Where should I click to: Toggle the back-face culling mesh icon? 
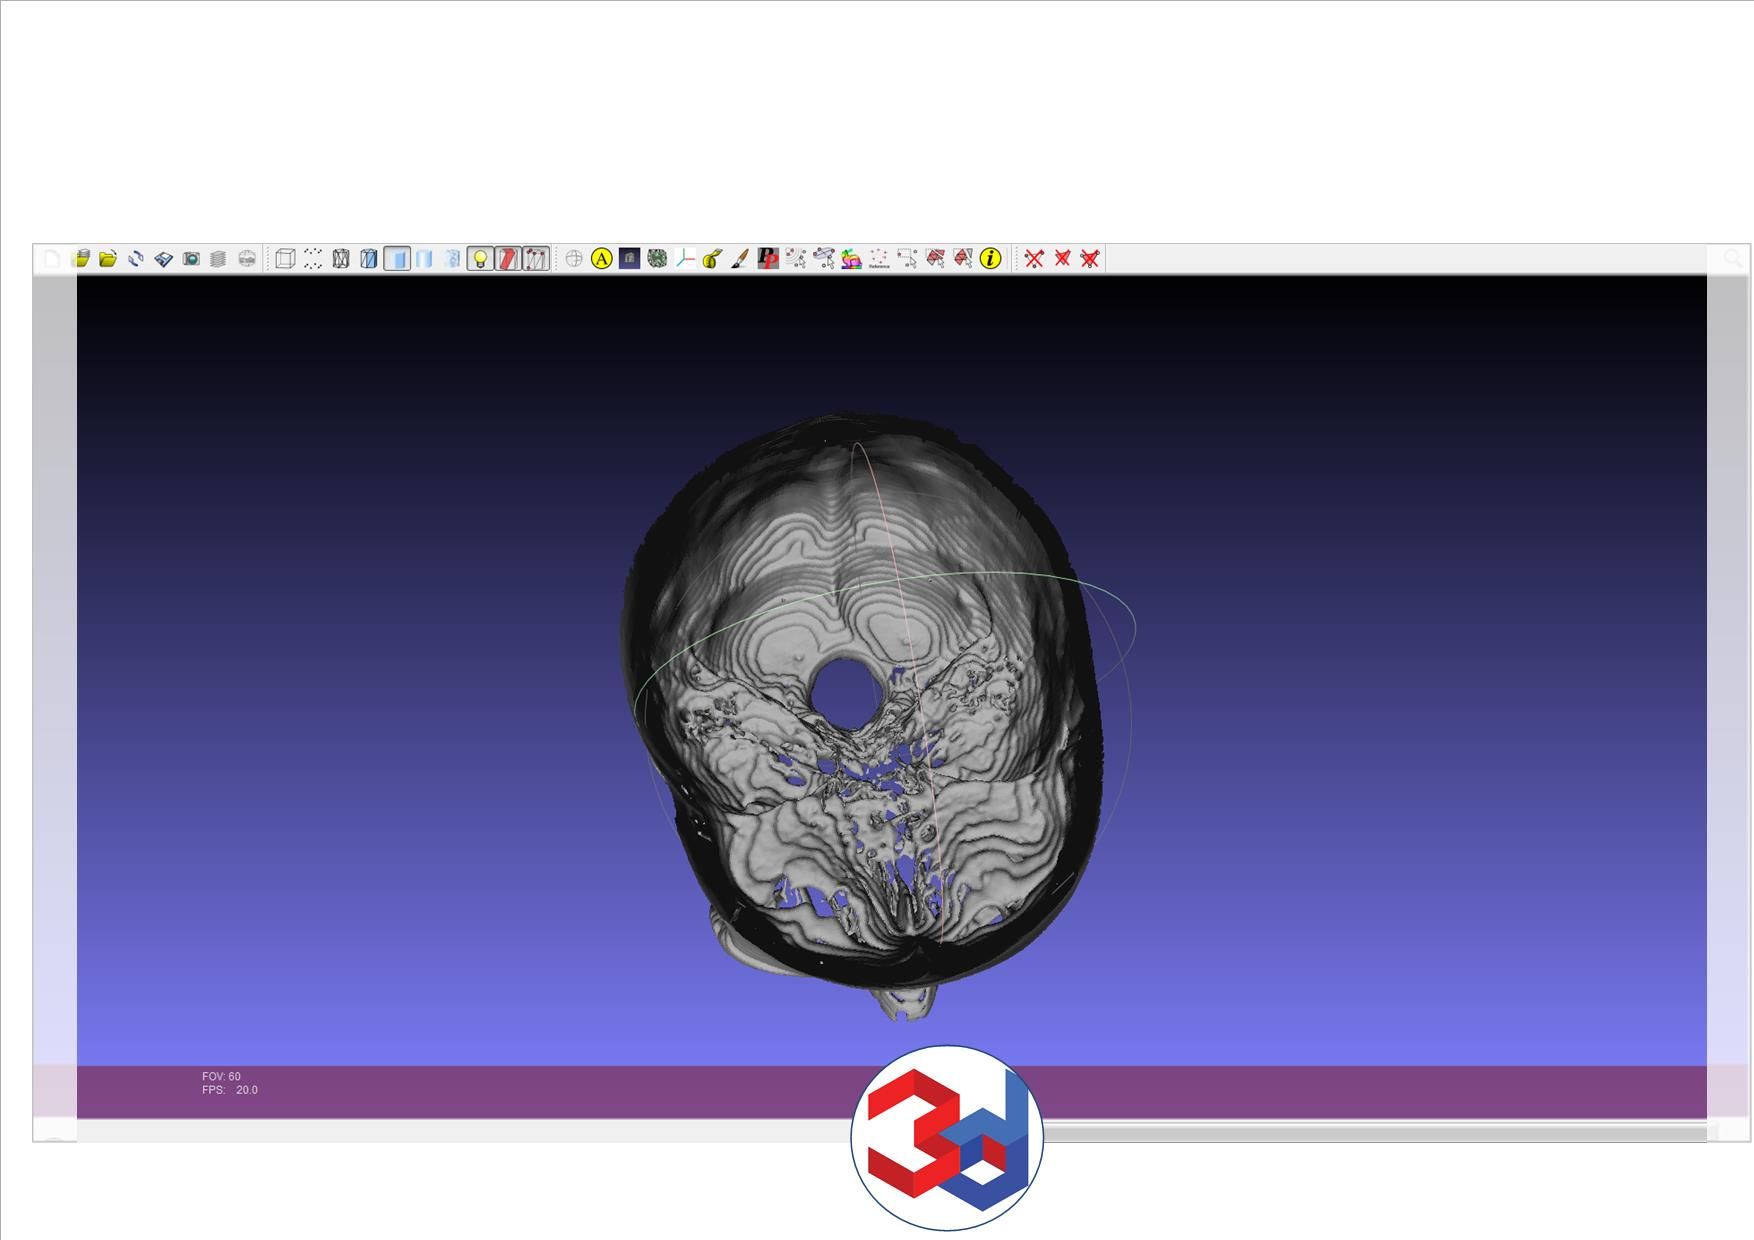coord(536,259)
